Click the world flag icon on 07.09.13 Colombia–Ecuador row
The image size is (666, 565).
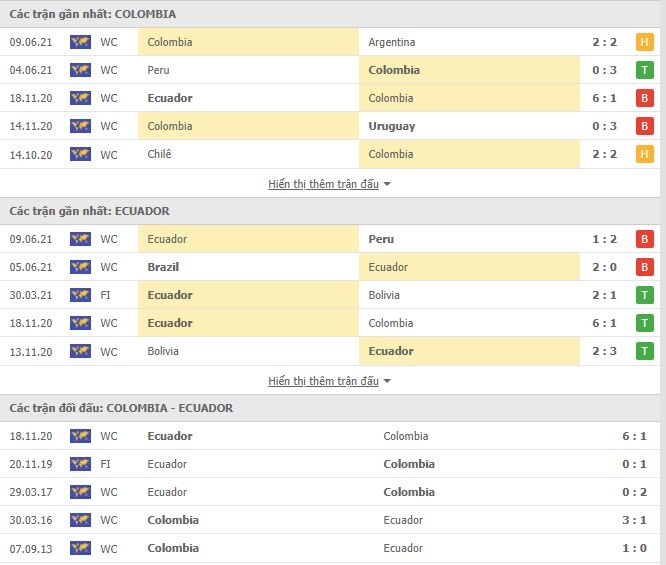(x=80, y=548)
